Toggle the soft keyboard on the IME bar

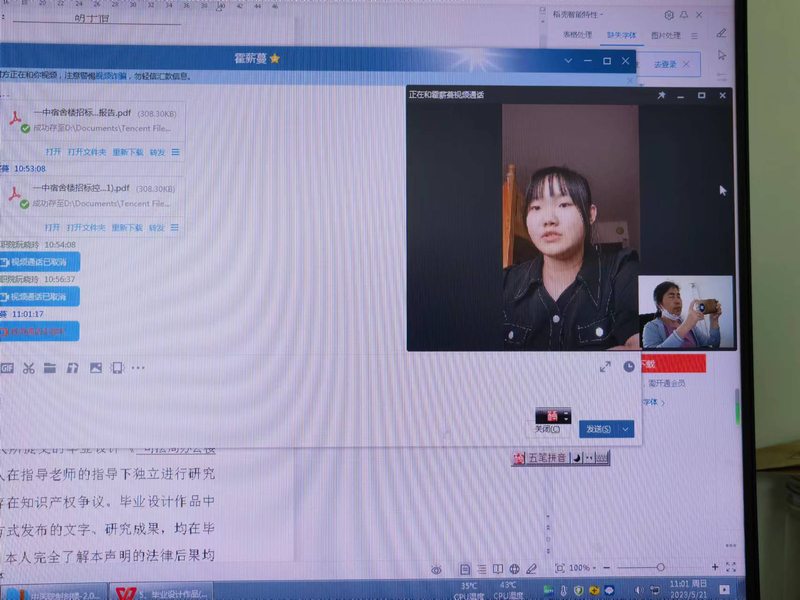point(602,458)
